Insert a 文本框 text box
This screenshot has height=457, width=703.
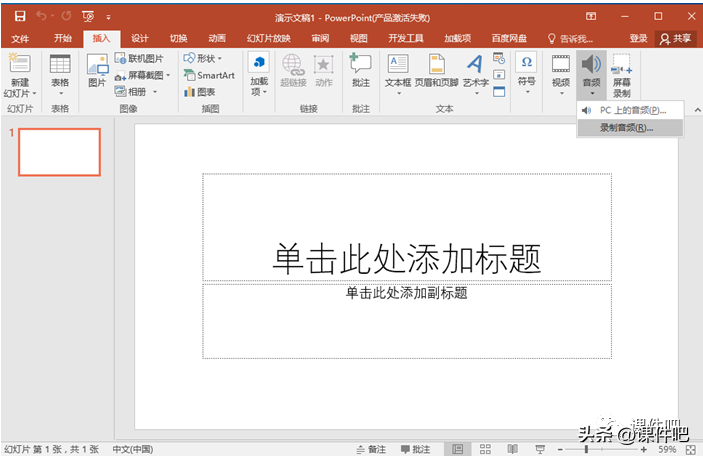click(x=398, y=74)
